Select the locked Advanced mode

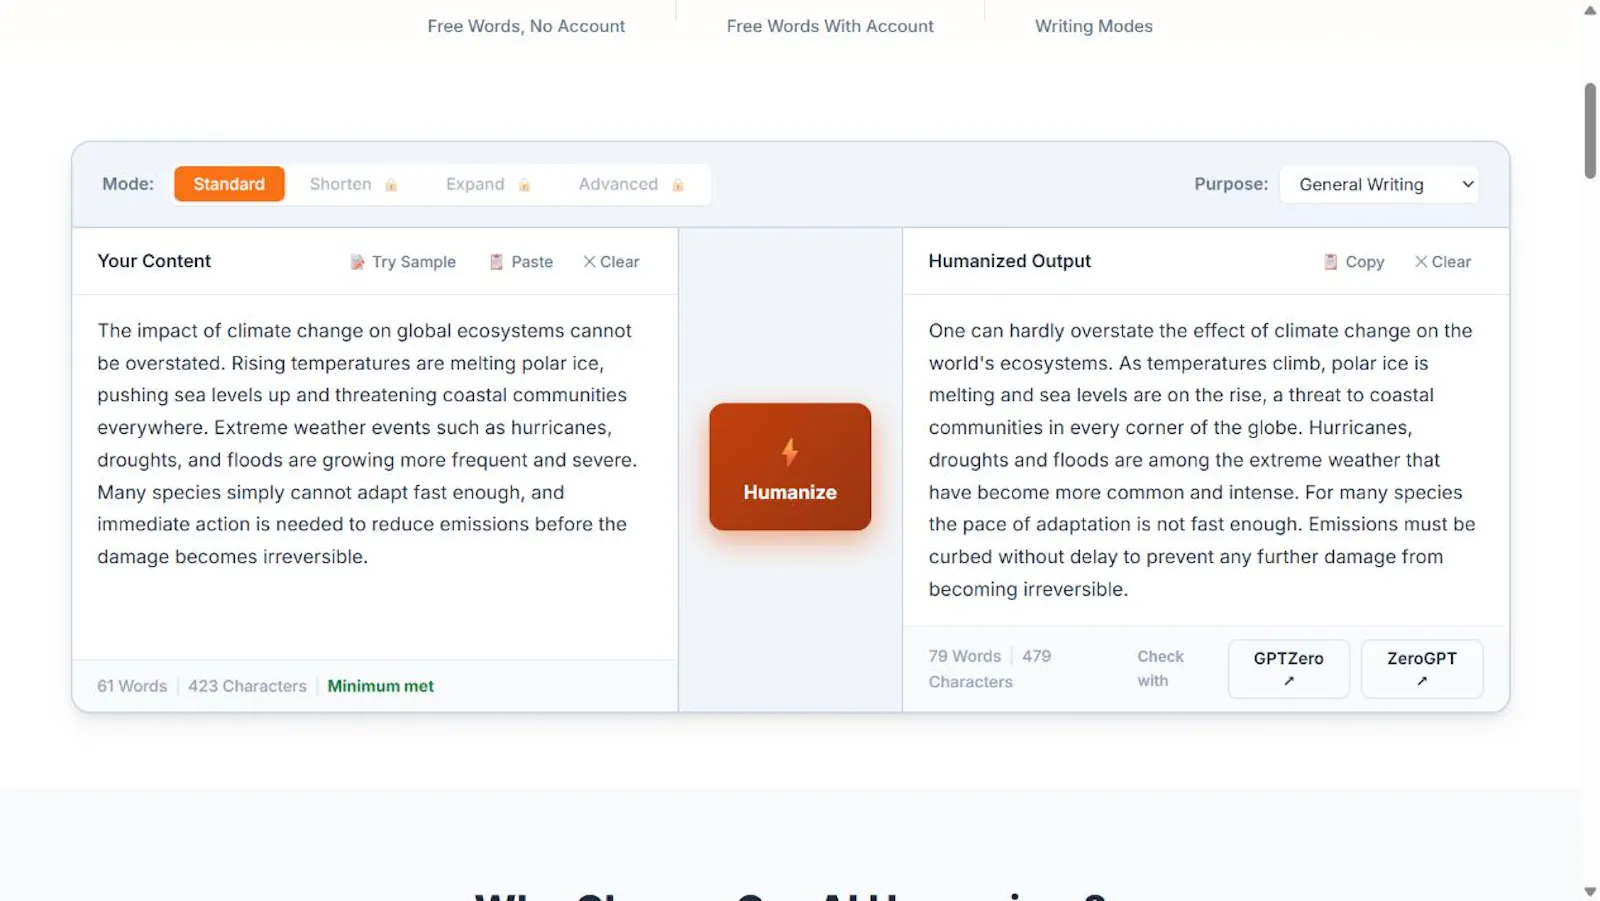click(630, 184)
